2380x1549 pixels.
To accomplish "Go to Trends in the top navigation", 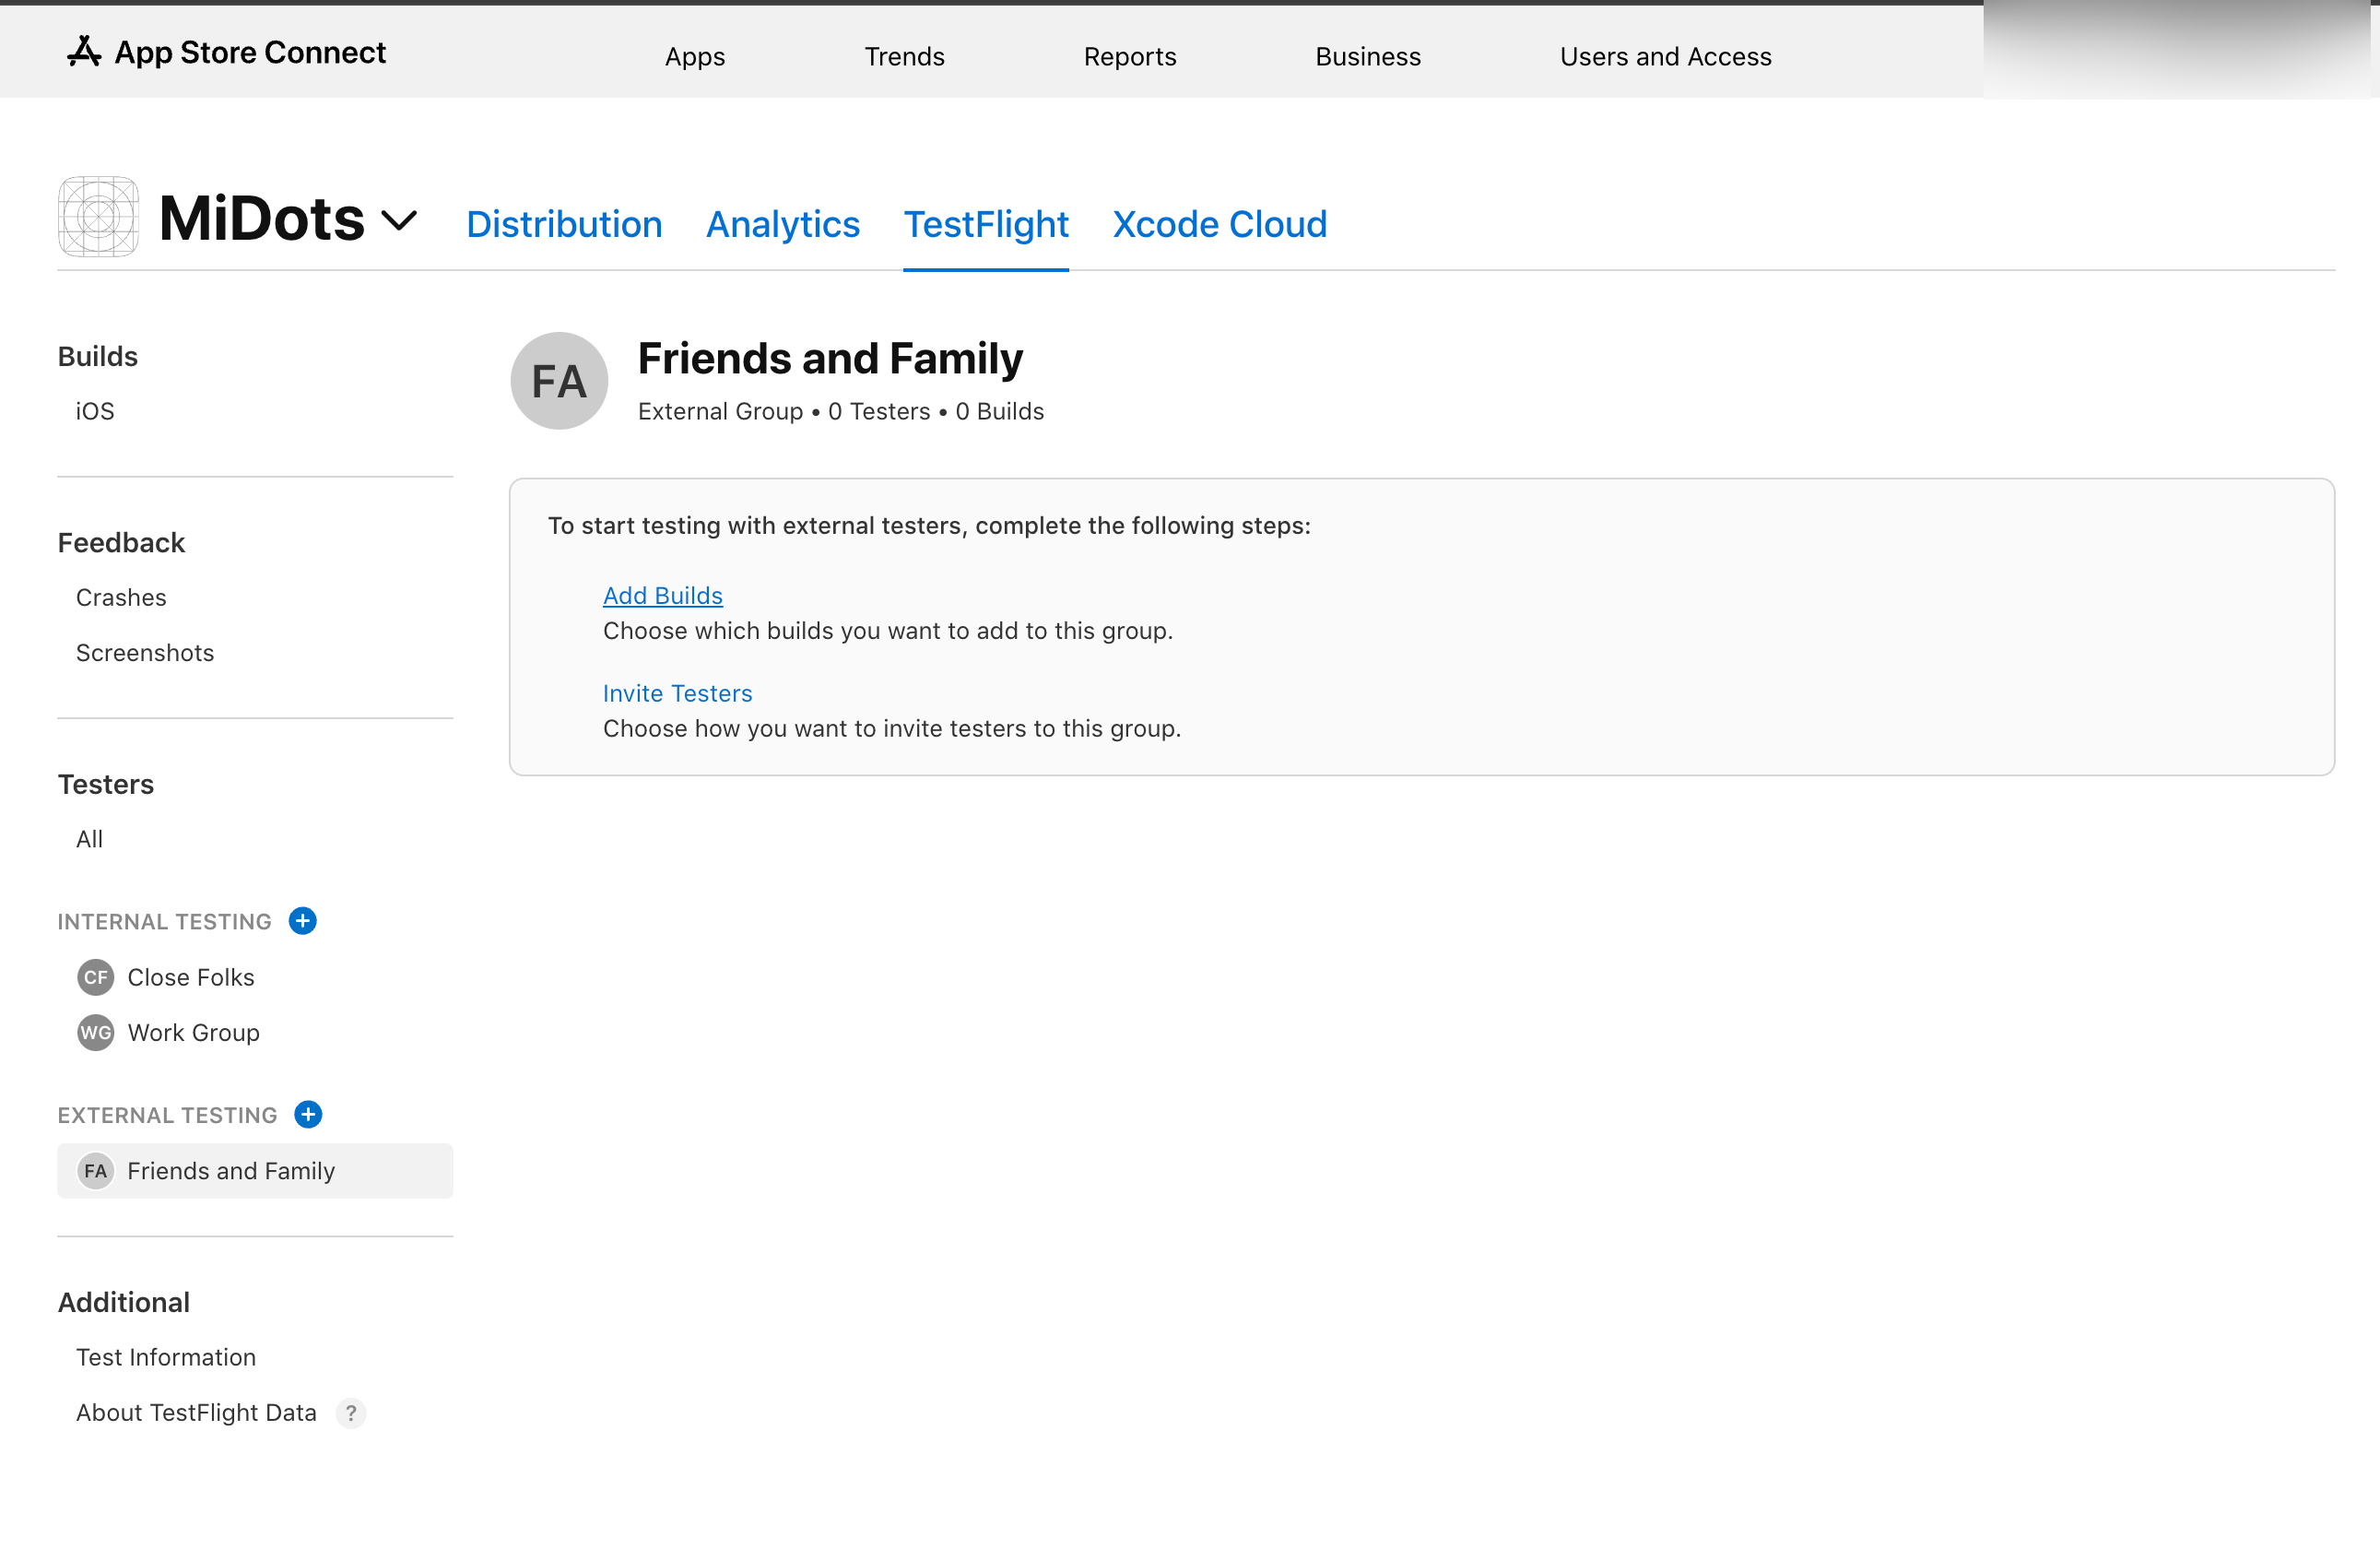I will point(904,56).
